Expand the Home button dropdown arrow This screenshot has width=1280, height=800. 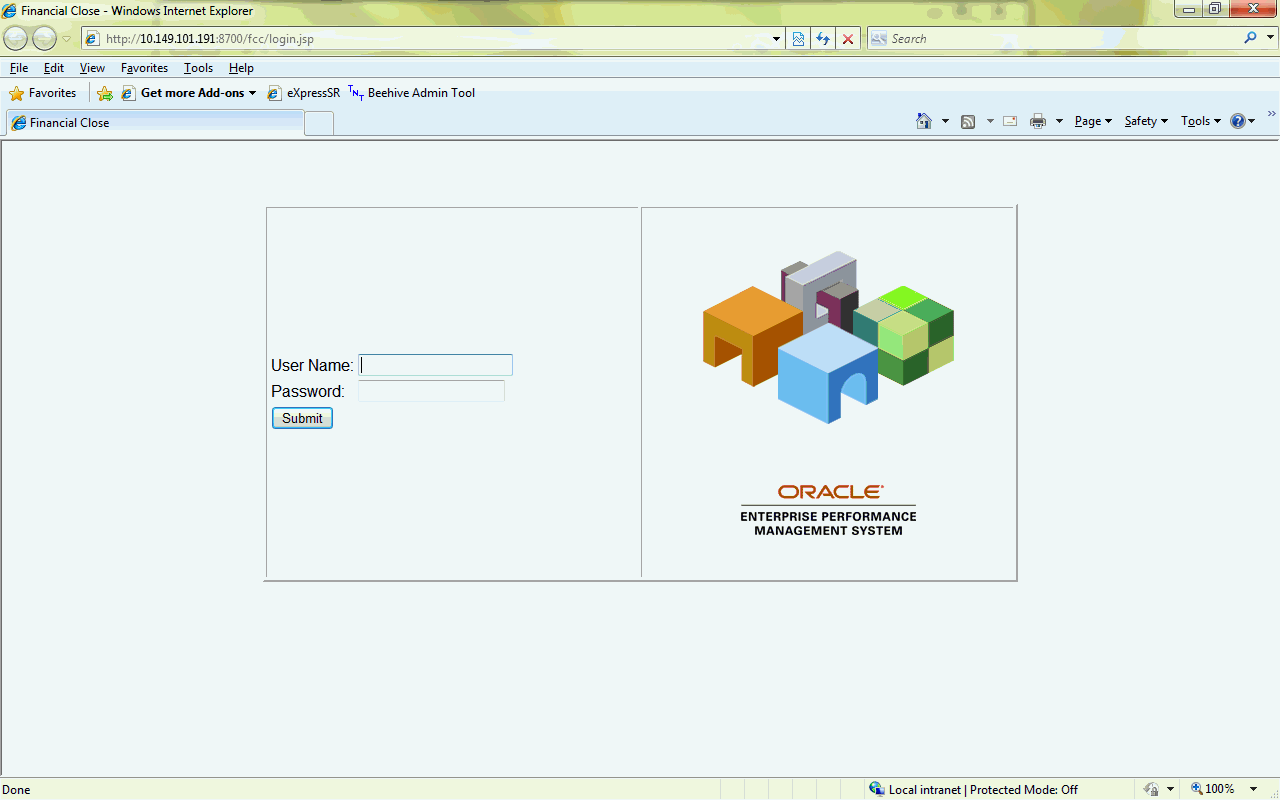(945, 121)
